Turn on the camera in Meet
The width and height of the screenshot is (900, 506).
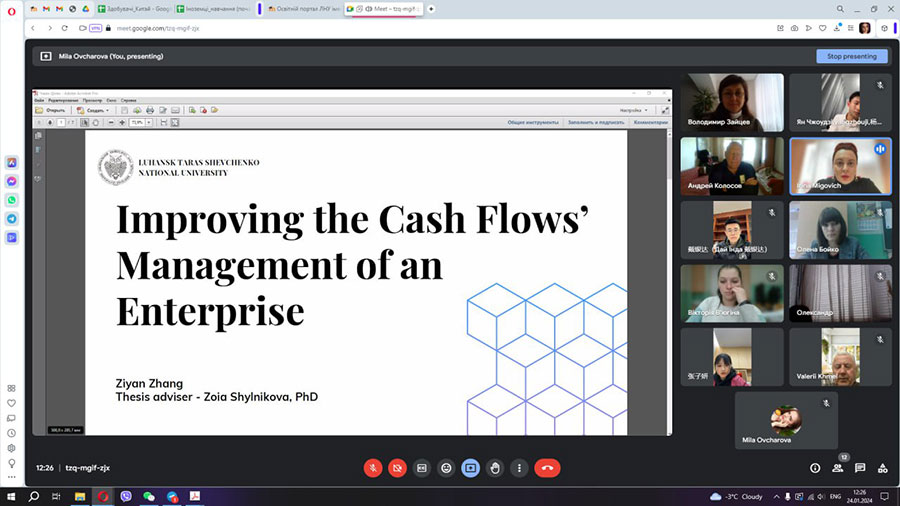tap(397, 467)
